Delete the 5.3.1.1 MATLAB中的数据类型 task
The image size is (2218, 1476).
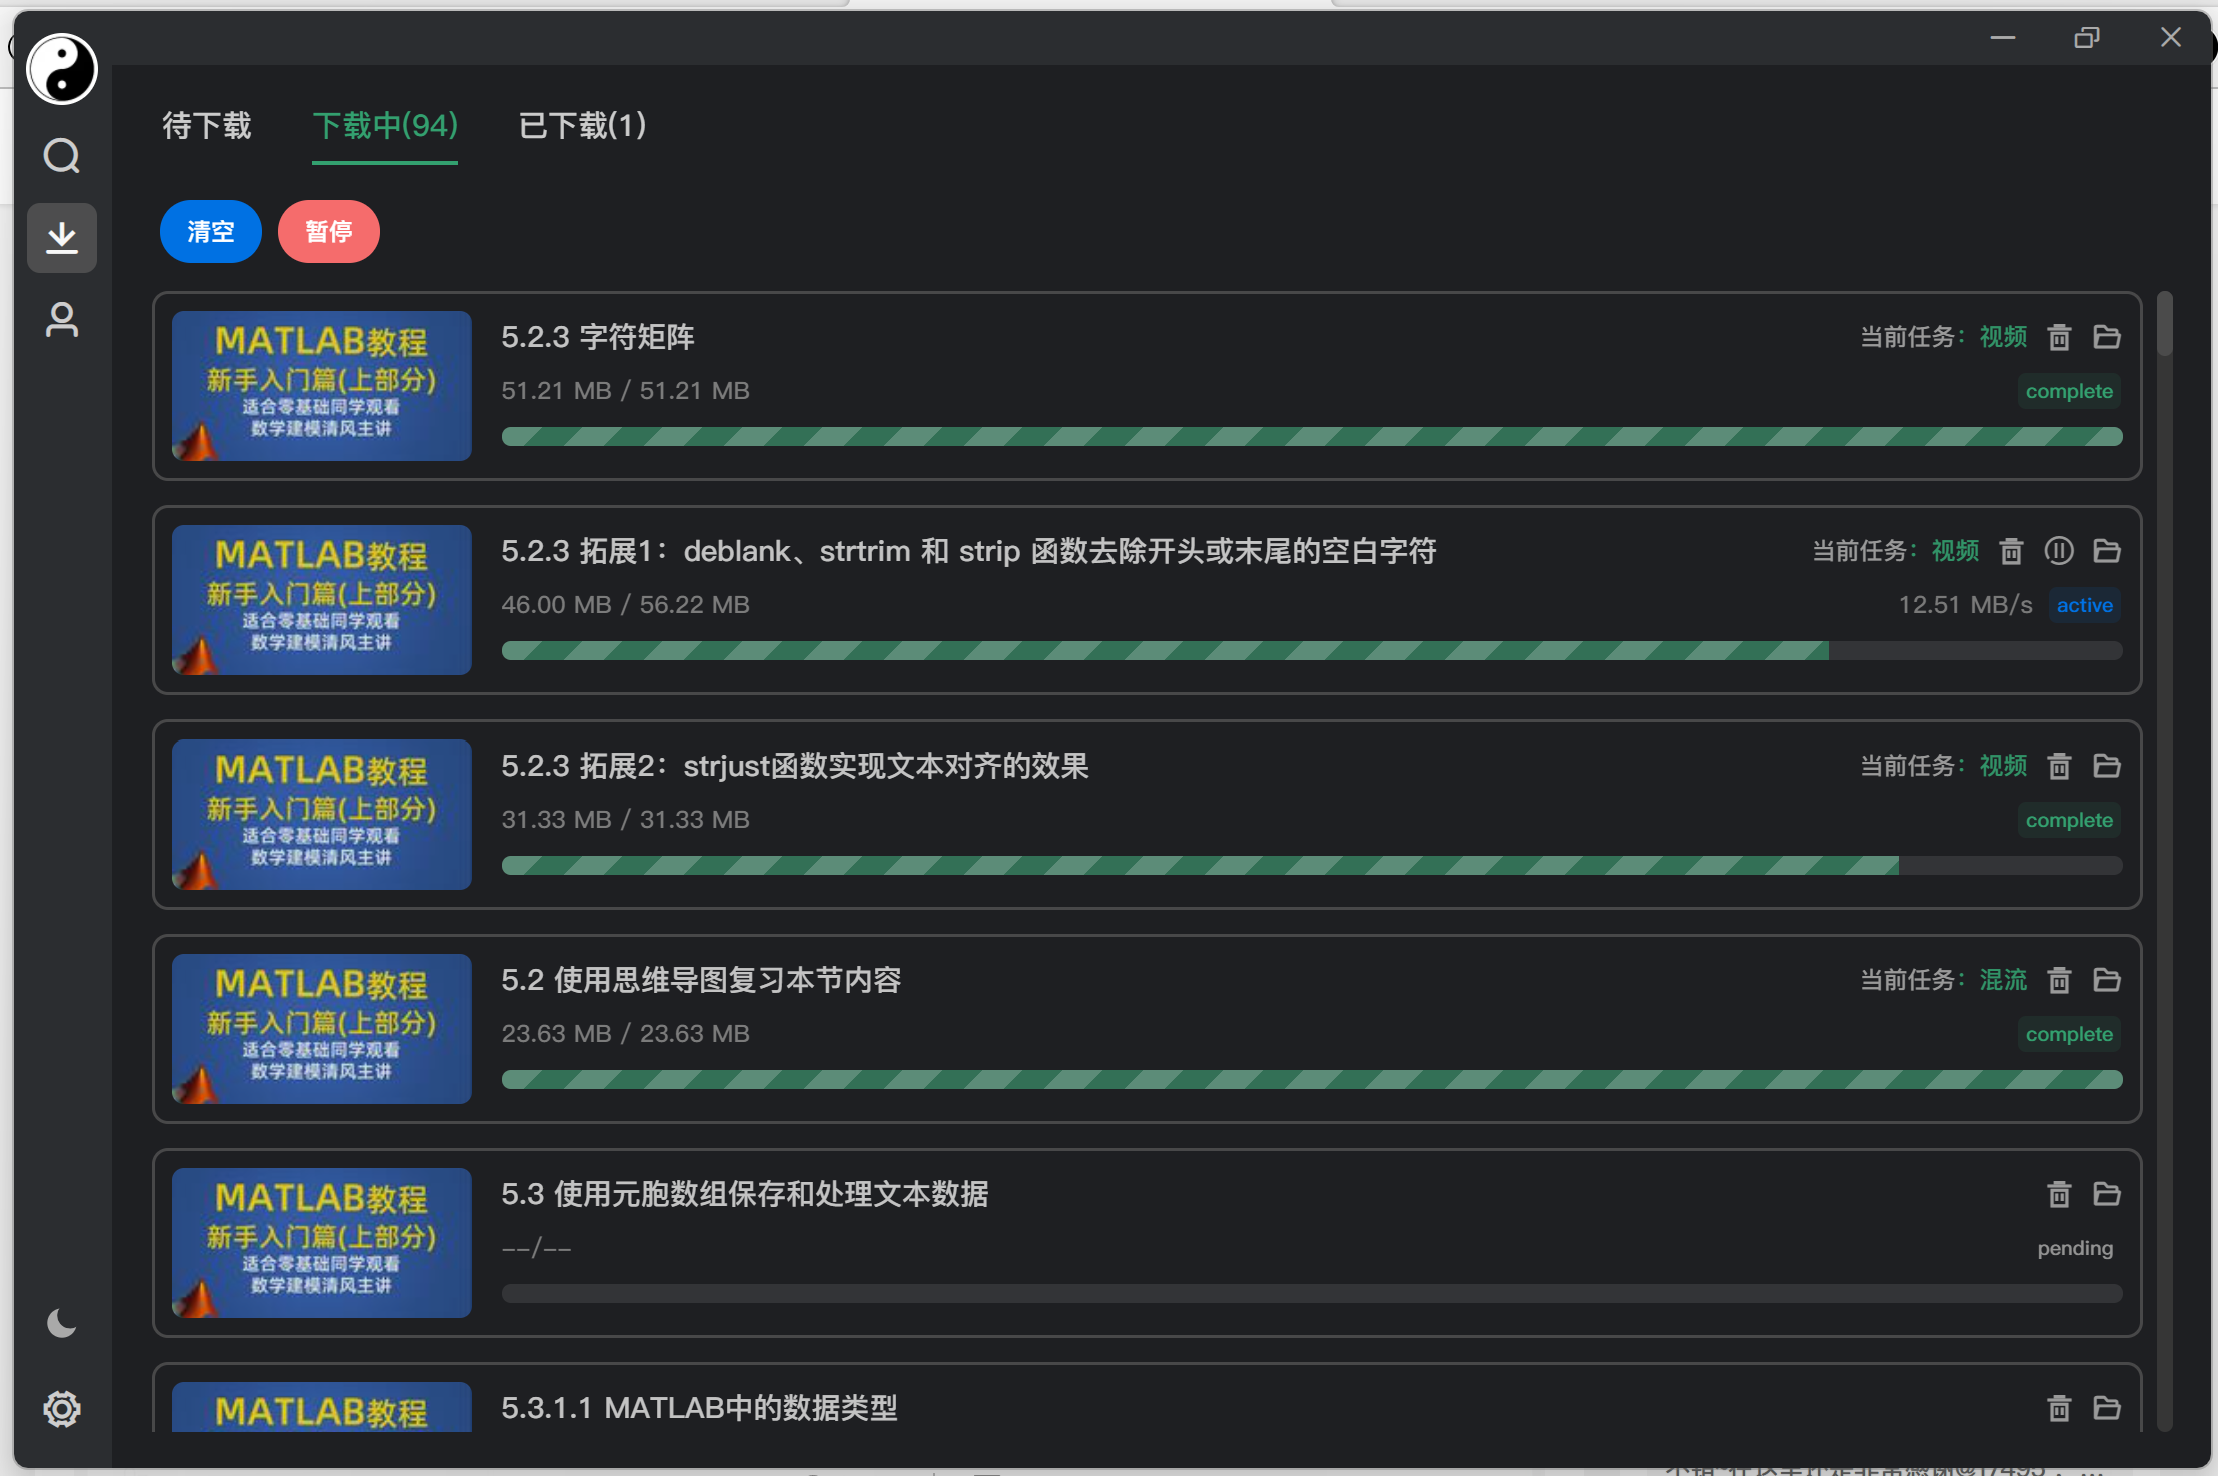pyautogui.click(x=2059, y=1408)
